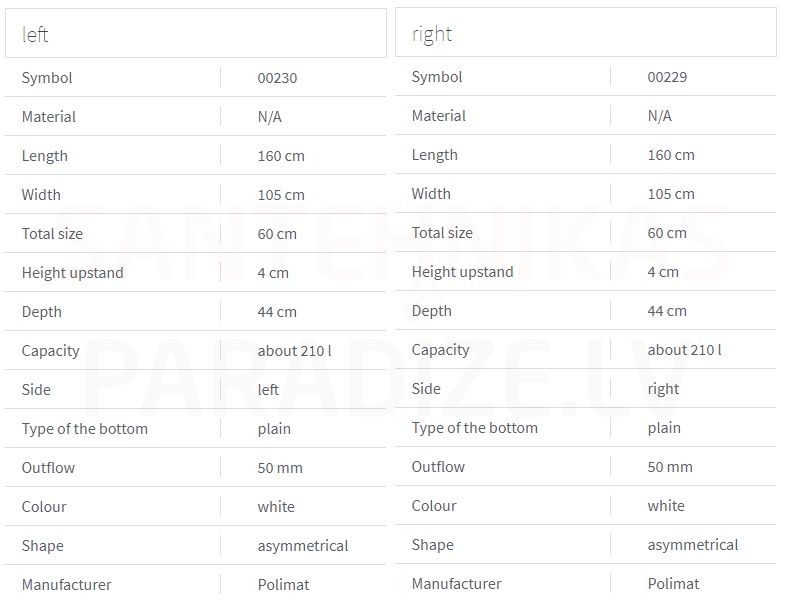The width and height of the screenshot is (790, 616).
Task: Click left Colour value white
Action: [276, 507]
